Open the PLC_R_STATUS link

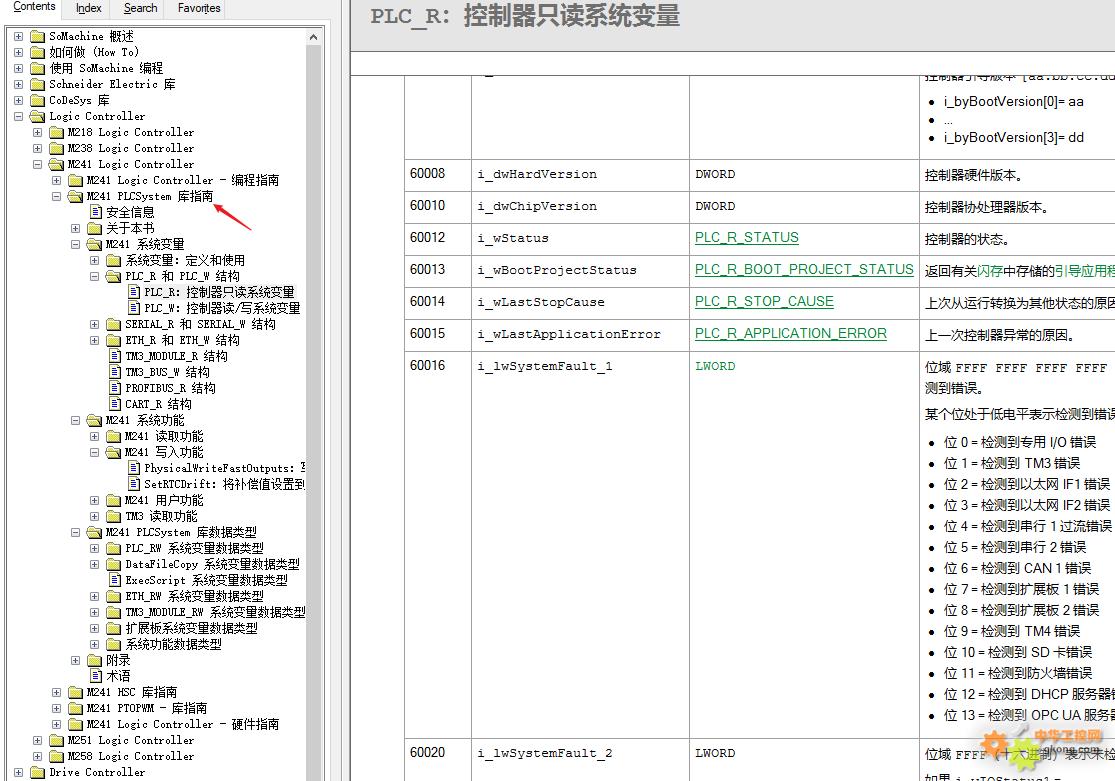(747, 238)
